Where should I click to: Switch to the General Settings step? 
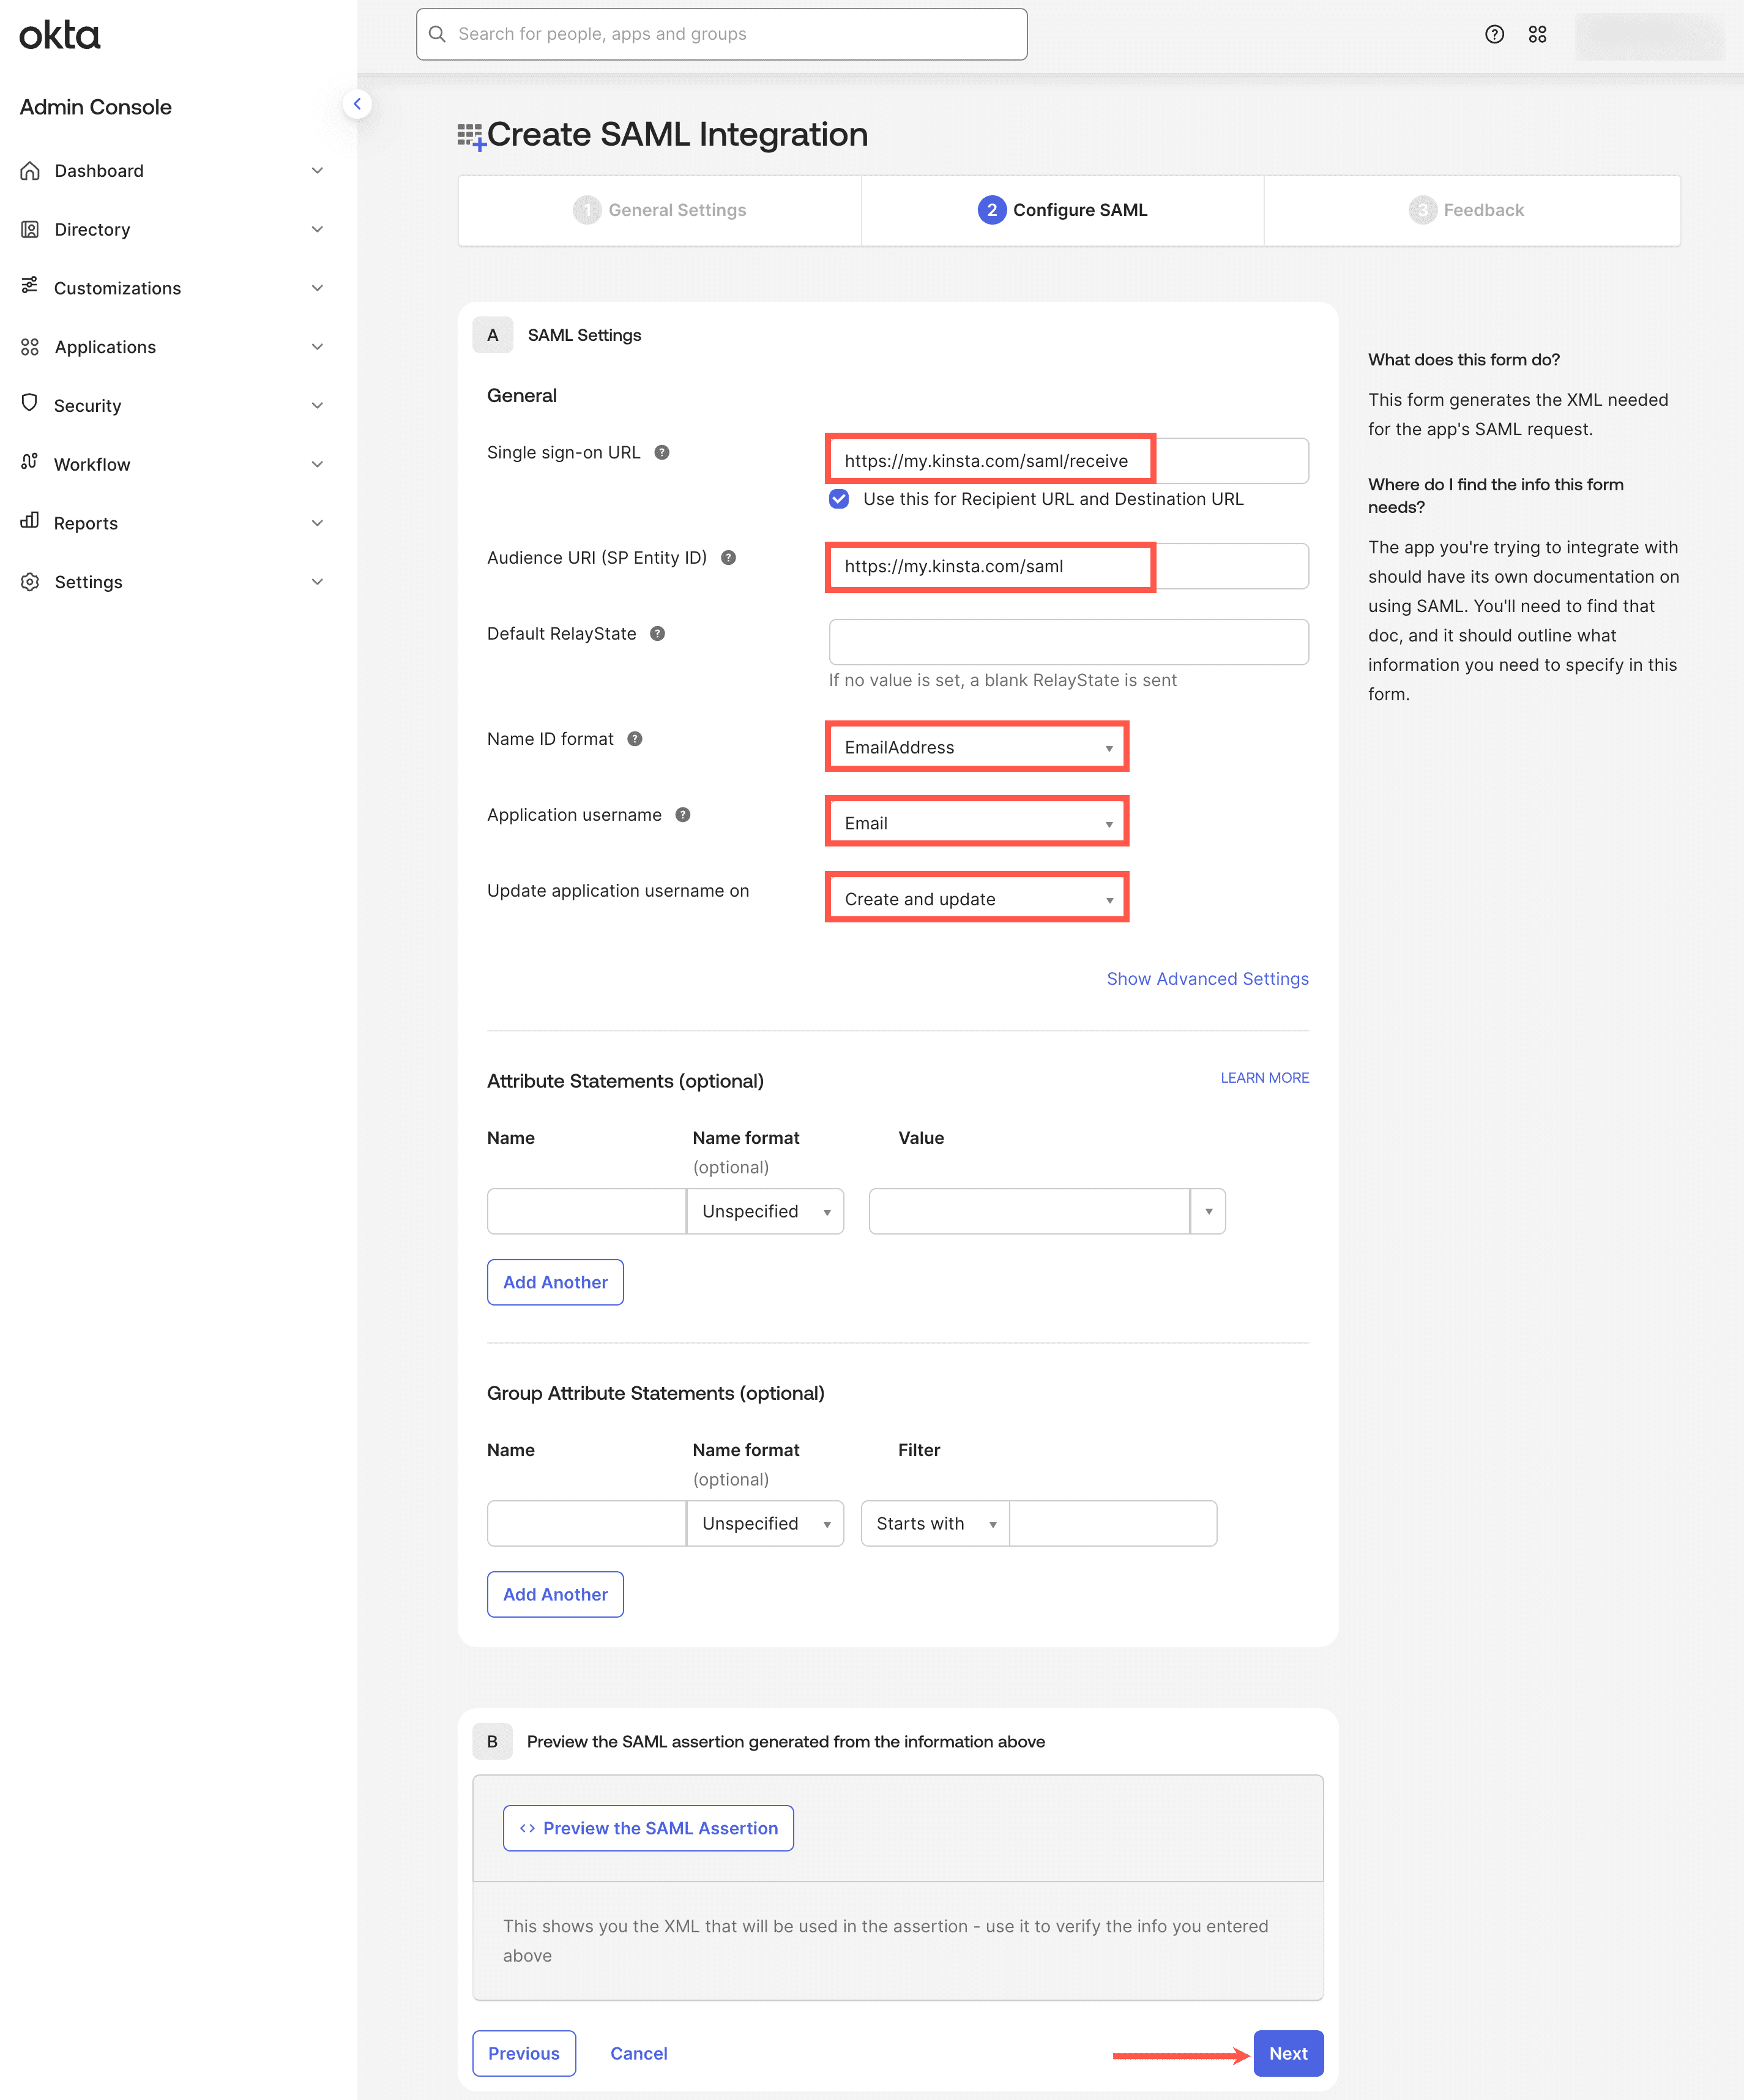pyautogui.click(x=659, y=210)
